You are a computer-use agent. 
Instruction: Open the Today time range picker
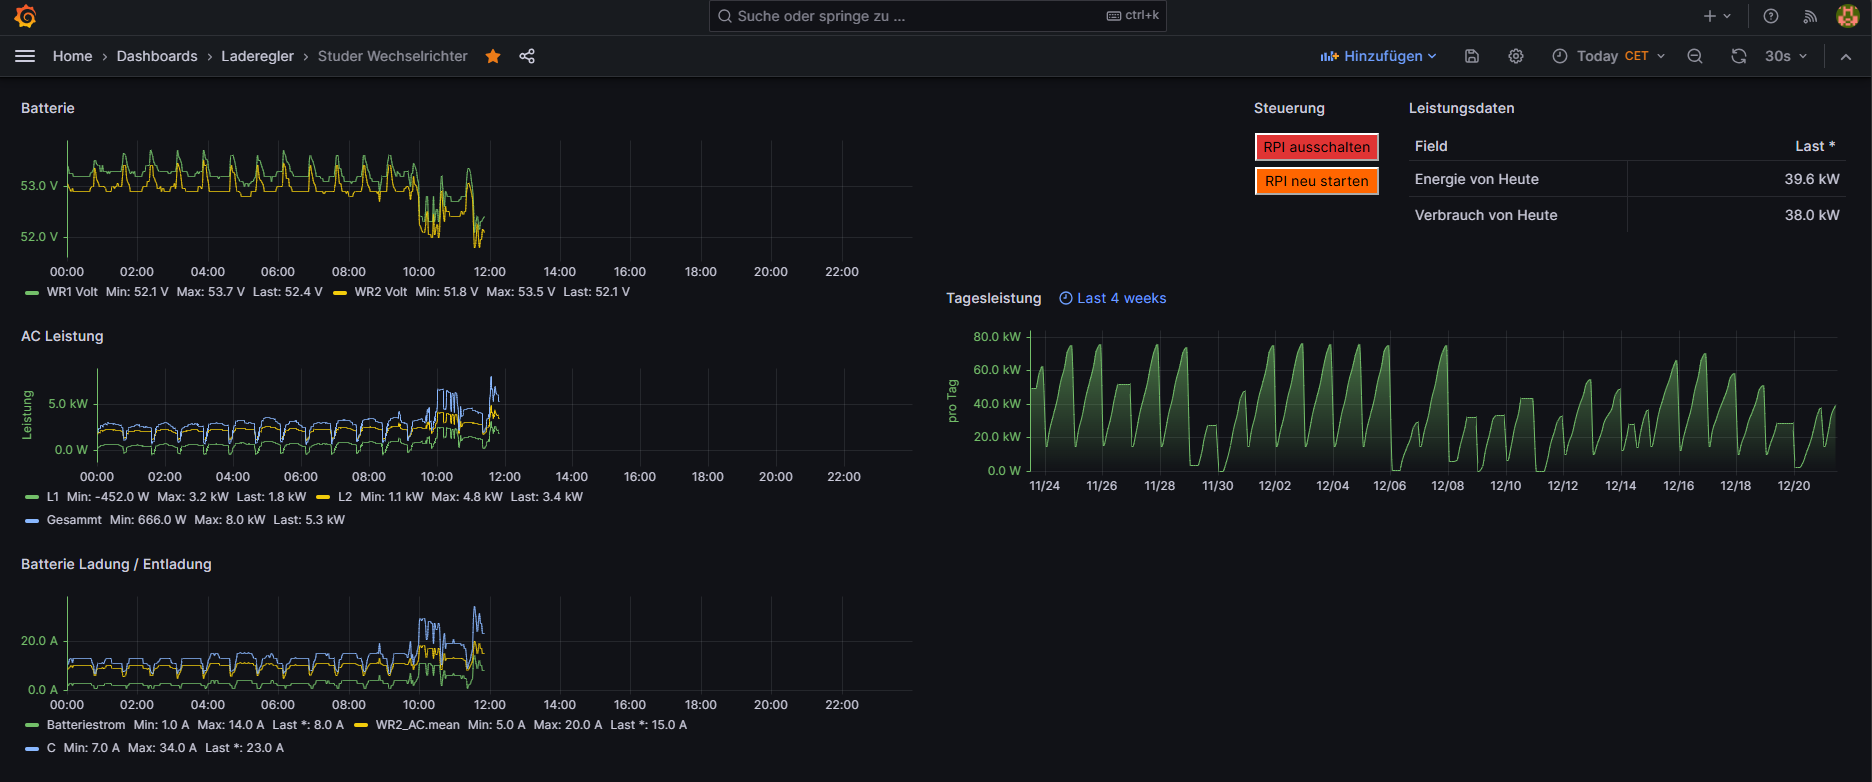[x=1608, y=56]
